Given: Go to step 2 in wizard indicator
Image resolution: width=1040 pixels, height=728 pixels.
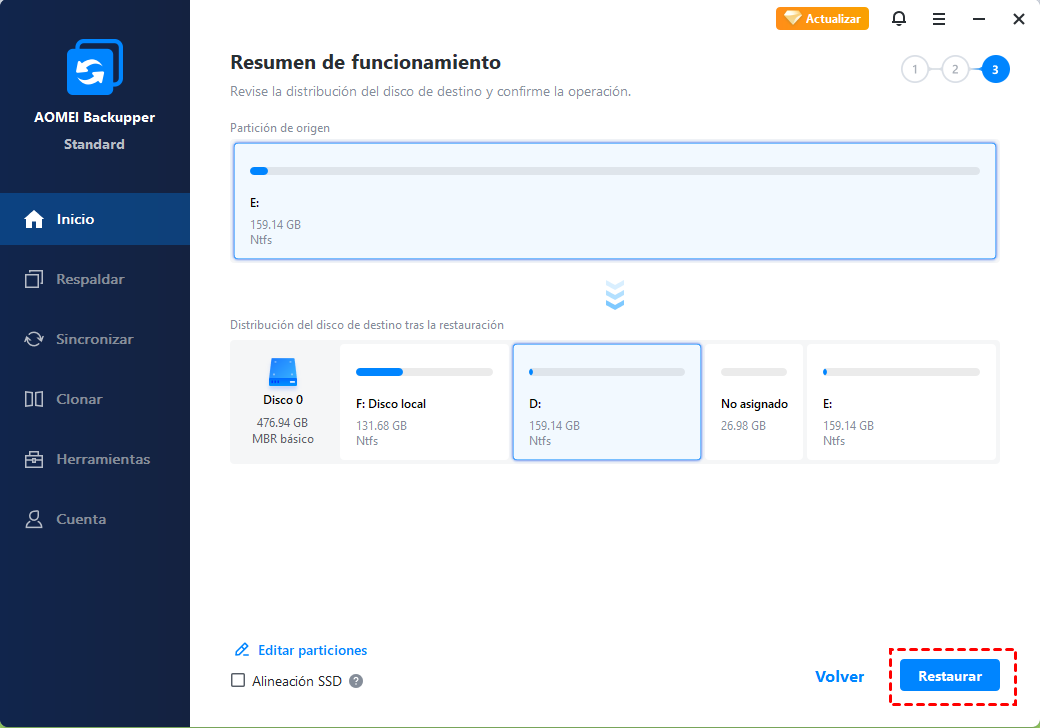Looking at the screenshot, I should tap(955, 69).
